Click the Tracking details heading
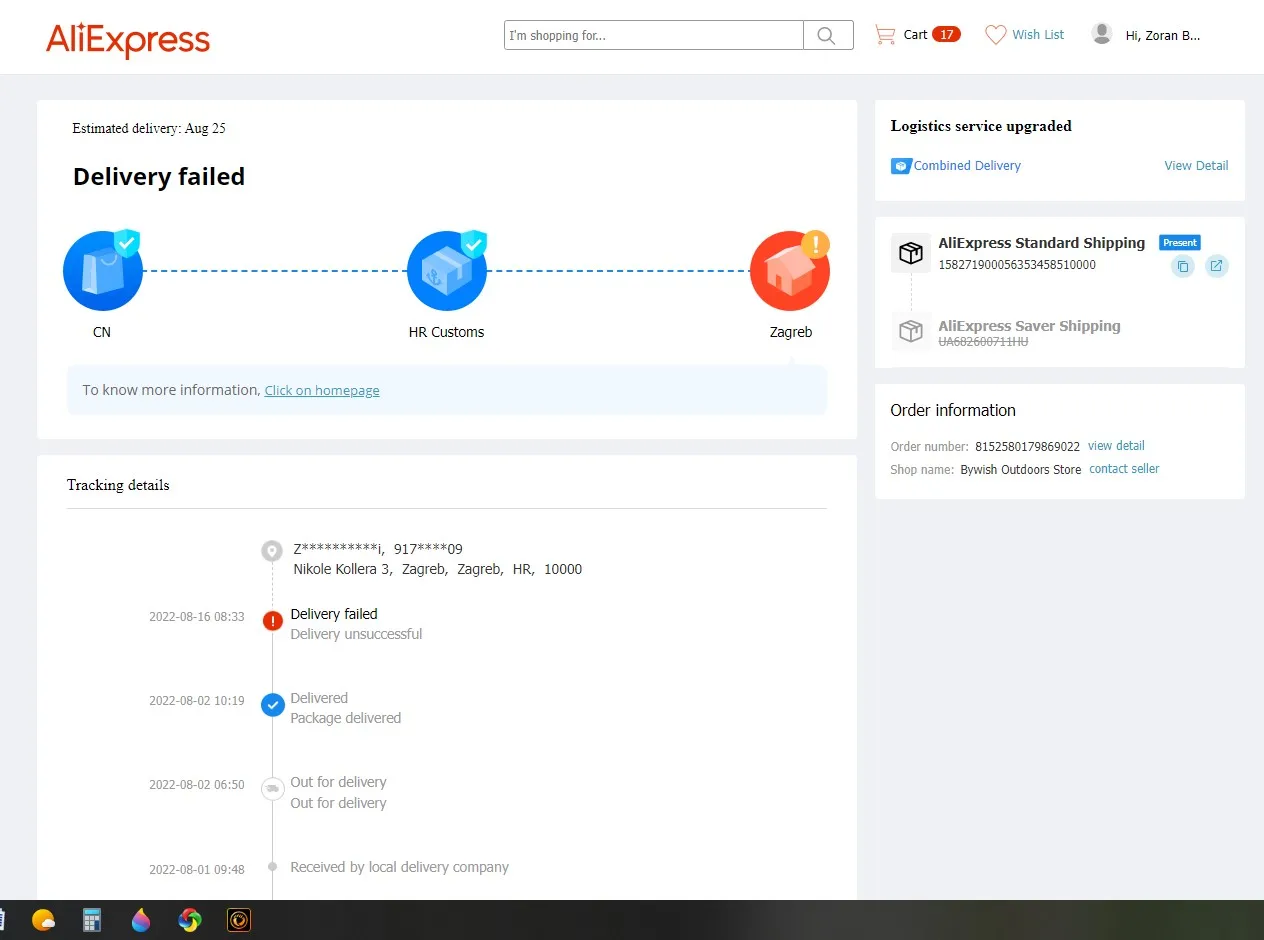 (x=118, y=485)
